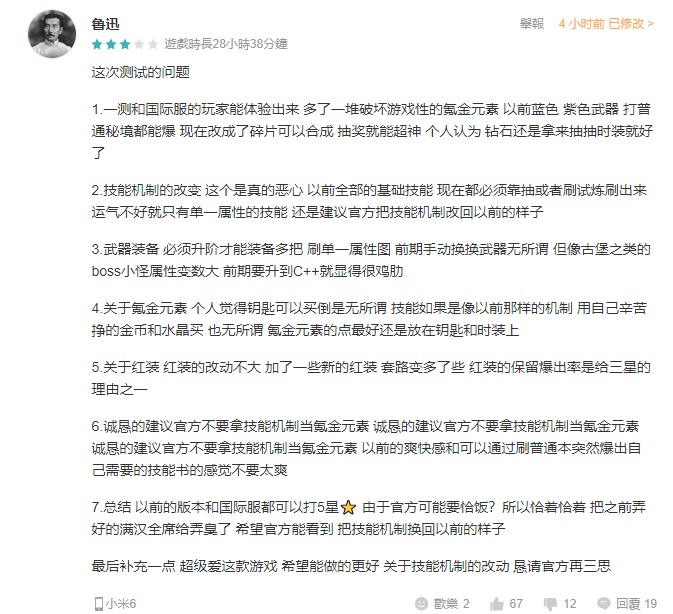Screen dimensions: 673x614
Task: Click the 歡樂 2 reaction count
Action: pyautogui.click(x=452, y=604)
